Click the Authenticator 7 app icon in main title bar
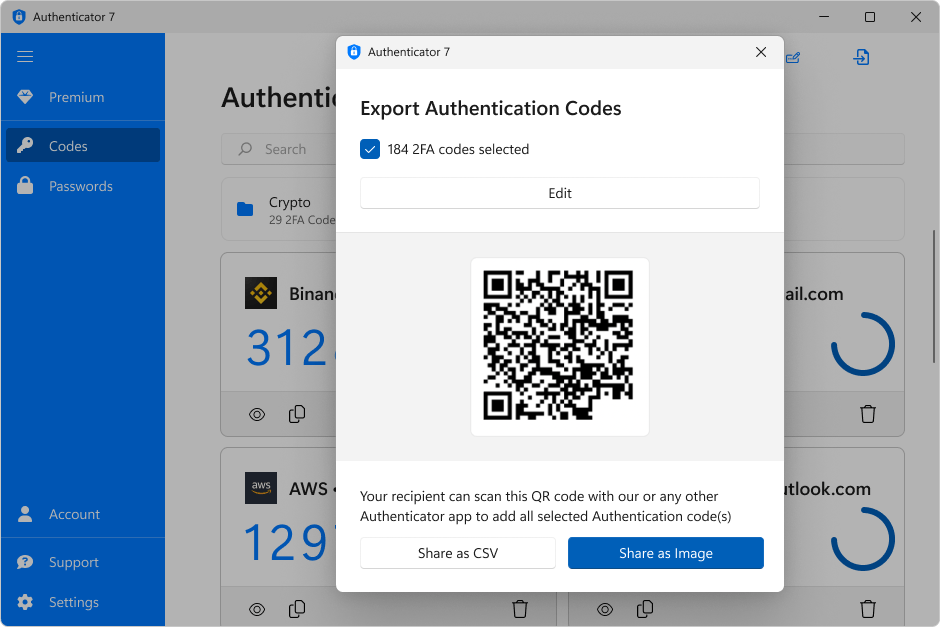 pyautogui.click(x=19, y=17)
